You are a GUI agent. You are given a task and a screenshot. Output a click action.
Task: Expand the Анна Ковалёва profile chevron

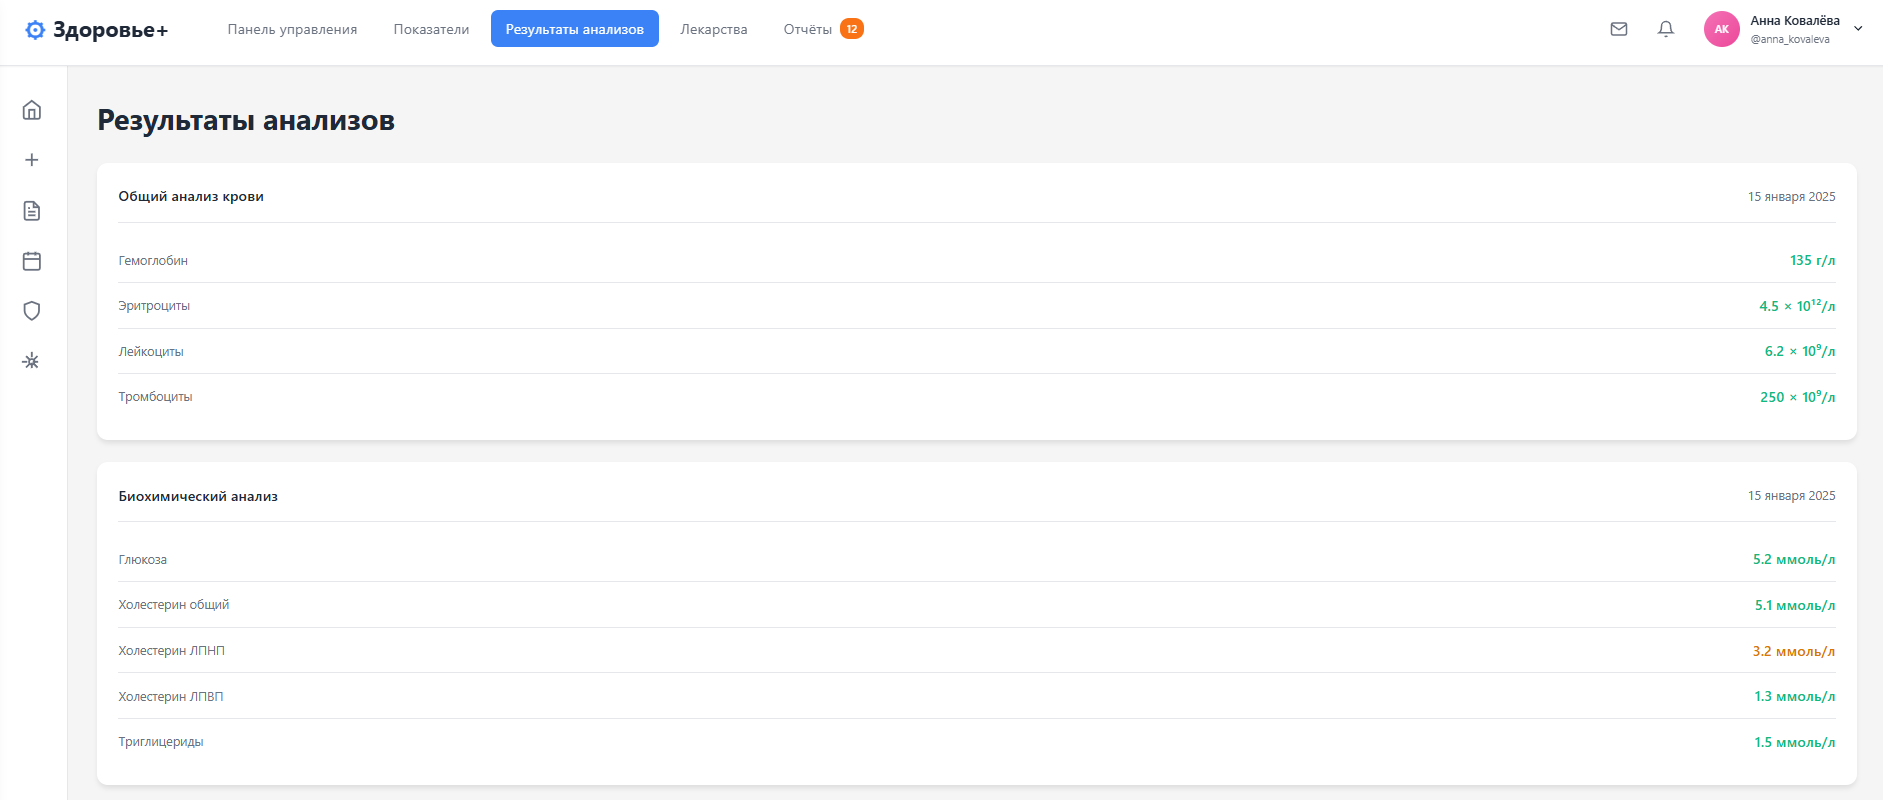tap(1858, 29)
